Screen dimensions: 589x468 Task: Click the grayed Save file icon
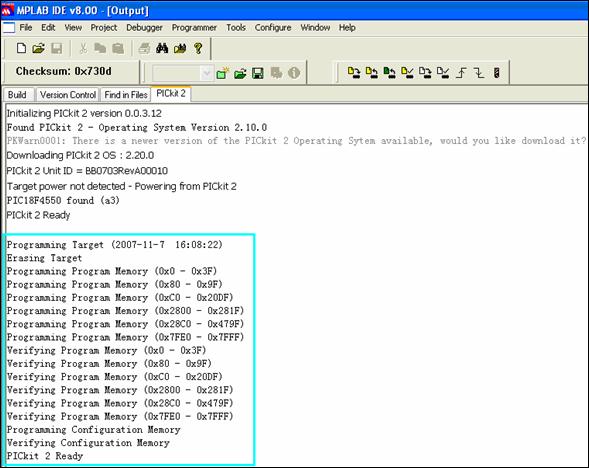pyautogui.click(x=56, y=48)
